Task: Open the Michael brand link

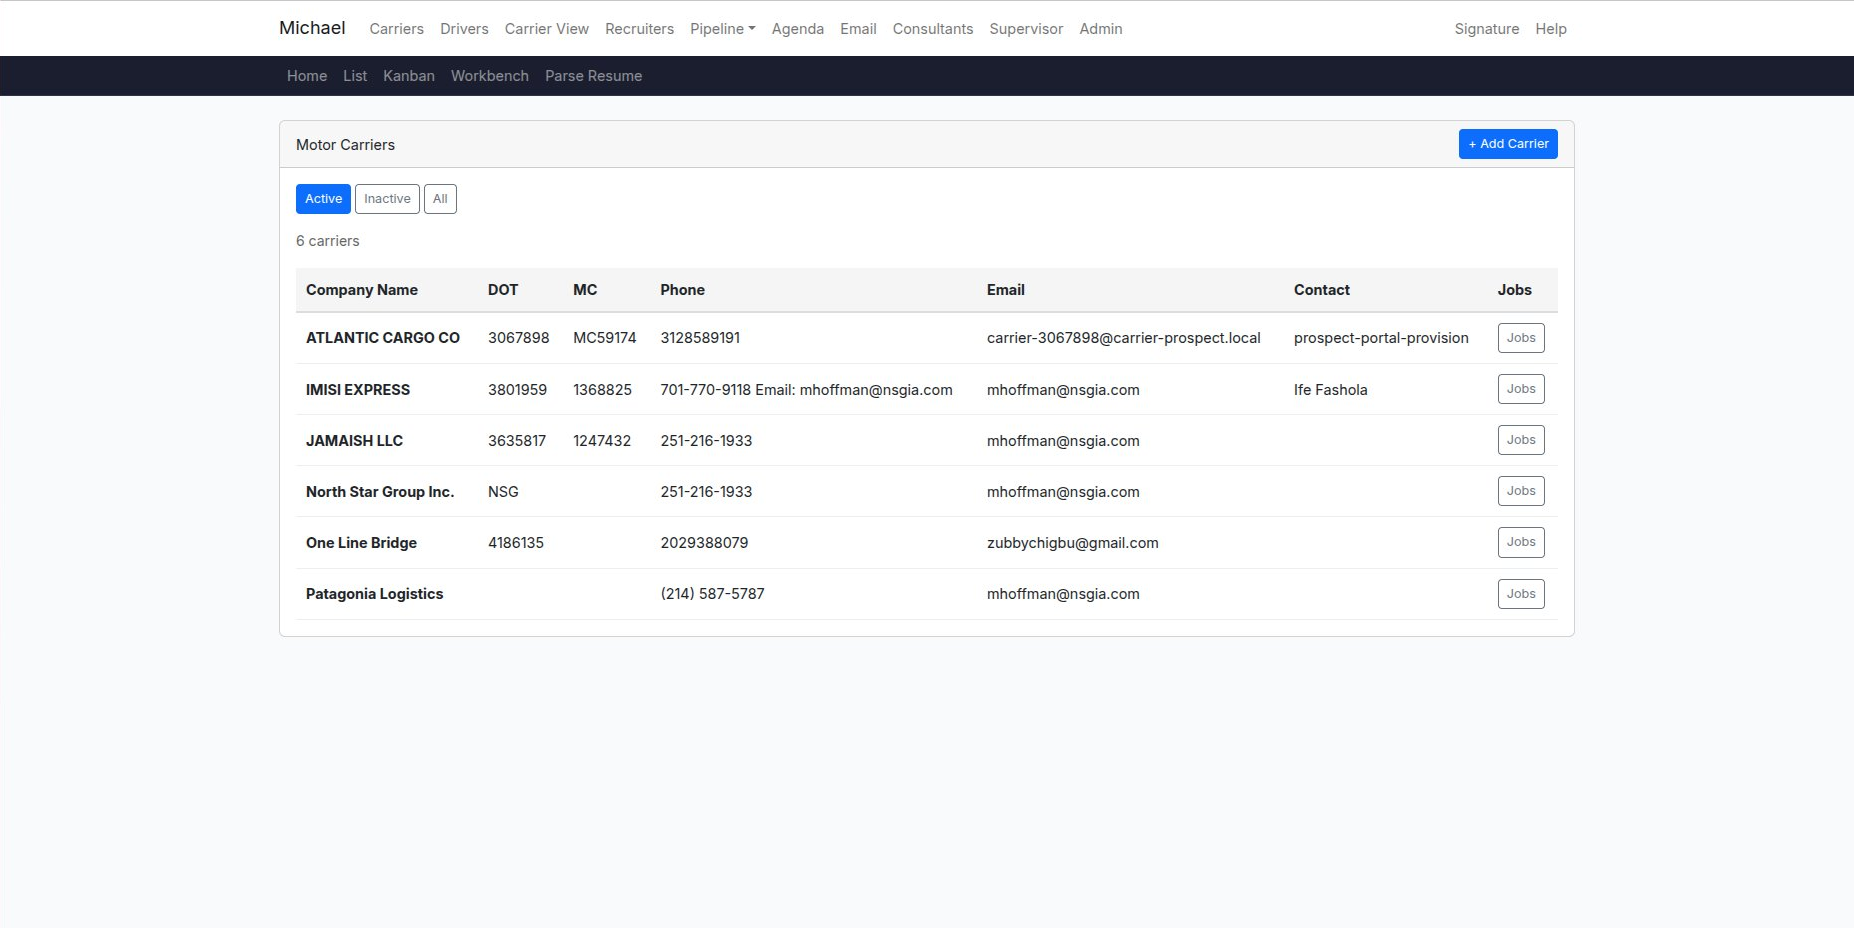Action: [312, 28]
